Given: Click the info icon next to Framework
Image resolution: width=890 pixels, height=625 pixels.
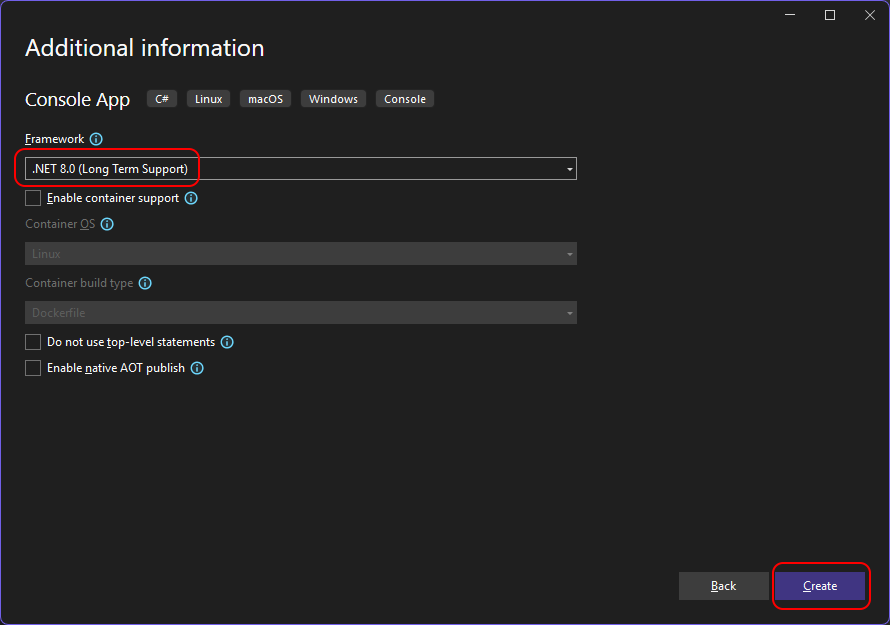Looking at the screenshot, I should 96,139.
